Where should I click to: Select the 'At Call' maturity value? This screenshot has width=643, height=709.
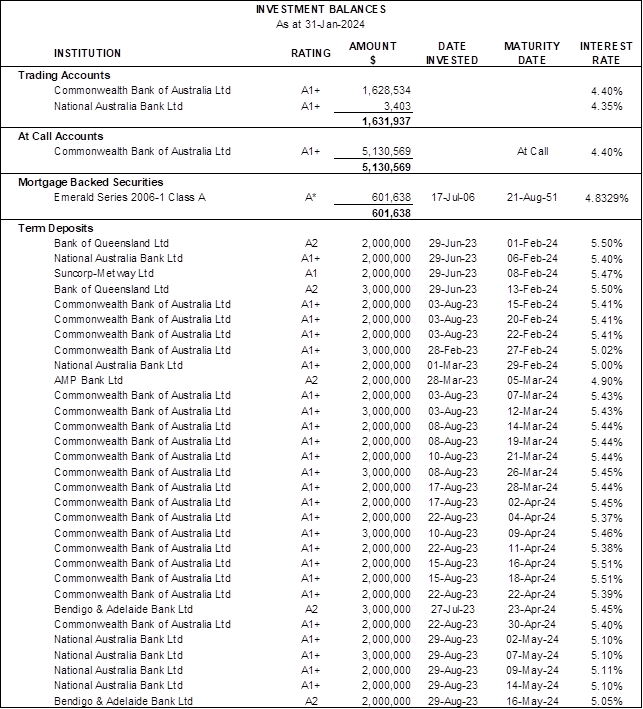[532, 151]
